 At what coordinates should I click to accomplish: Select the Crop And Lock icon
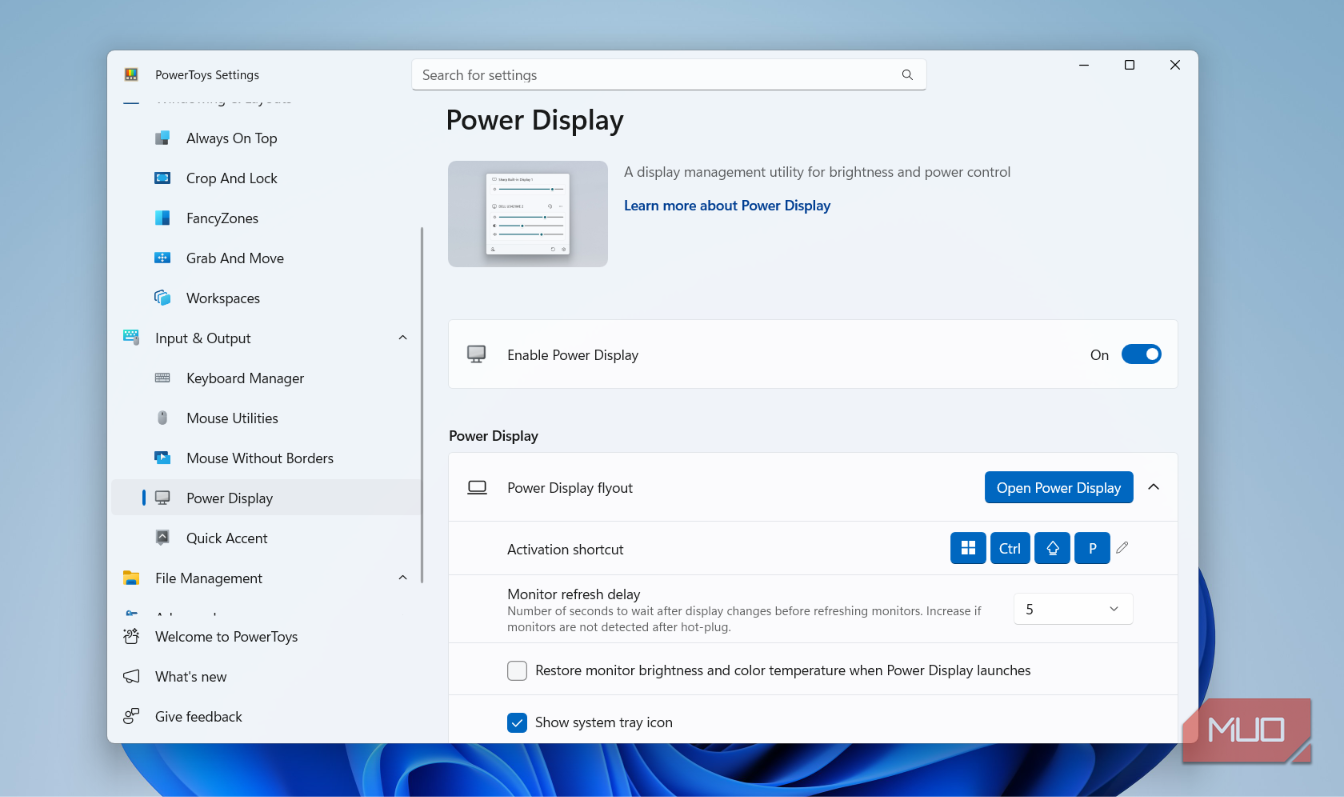[x=162, y=178]
